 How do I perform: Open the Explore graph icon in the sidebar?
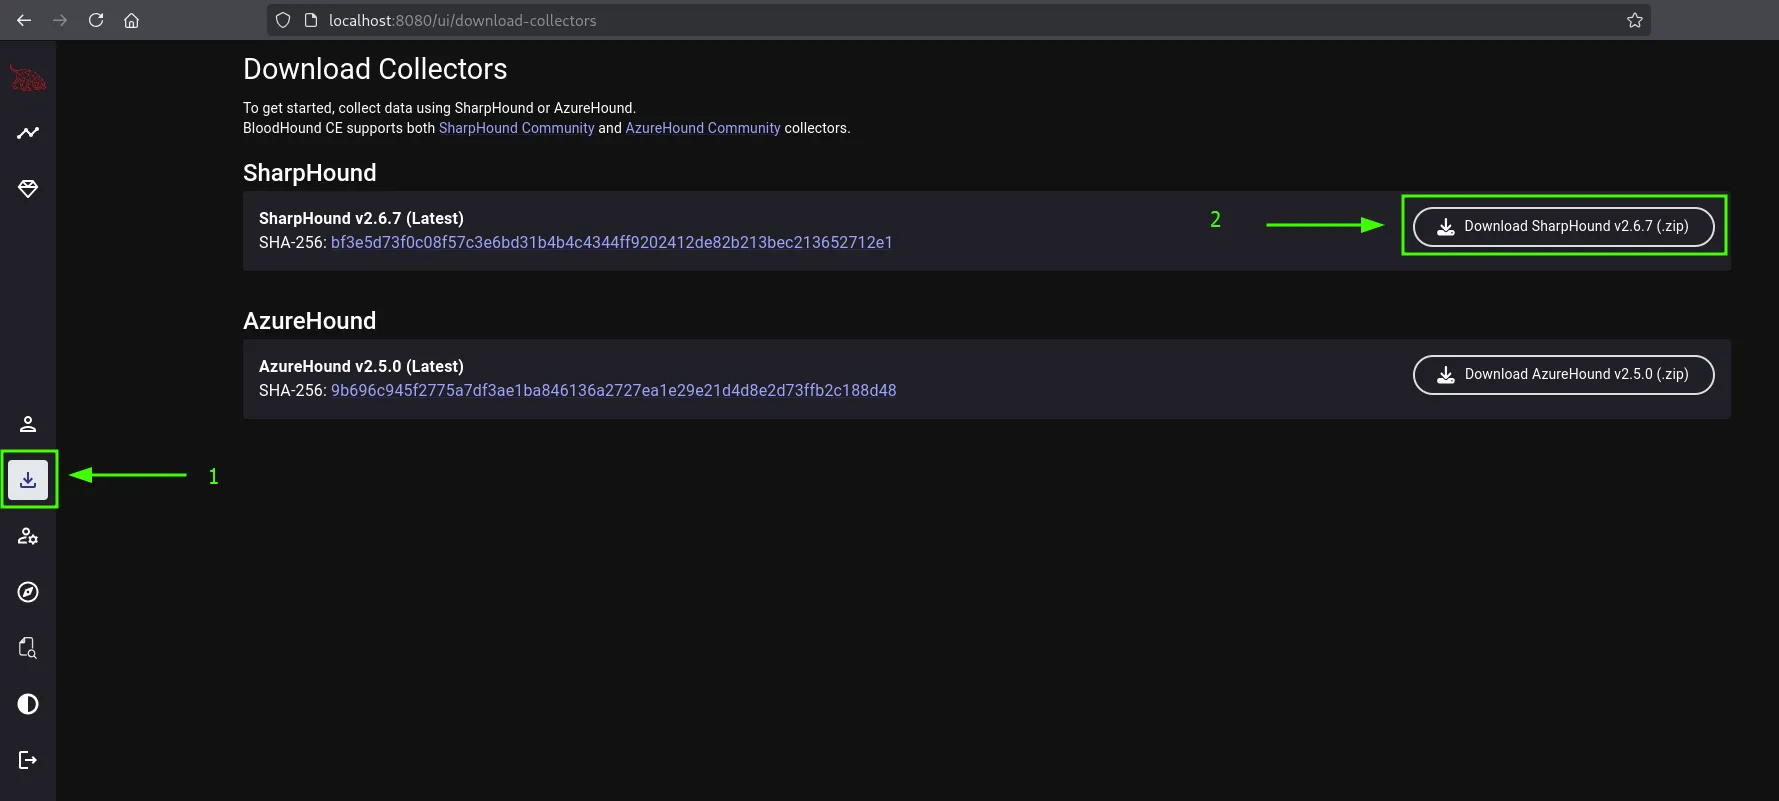pyautogui.click(x=28, y=132)
